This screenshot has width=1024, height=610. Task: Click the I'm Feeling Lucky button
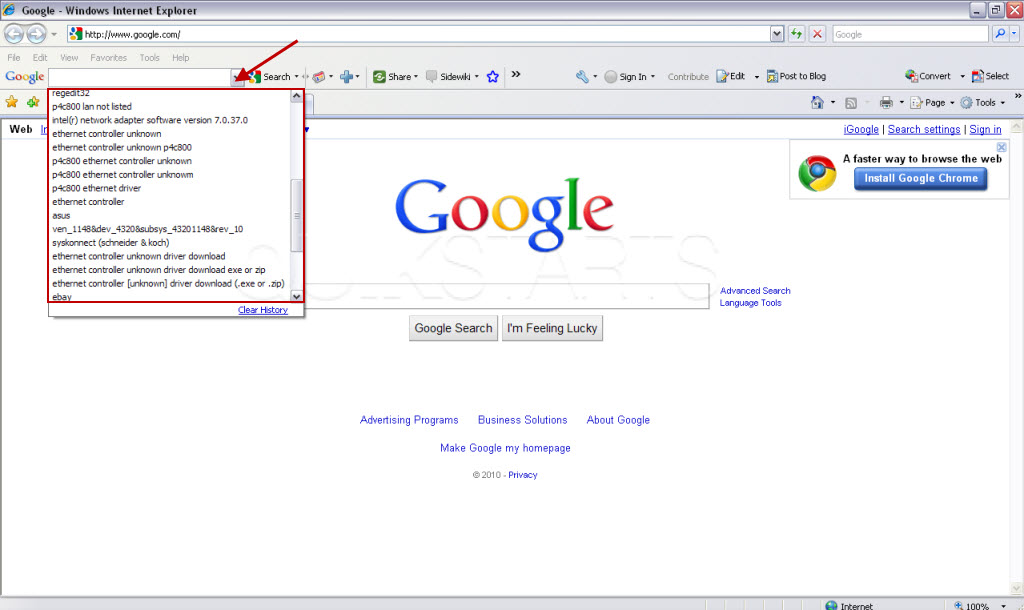pos(552,328)
